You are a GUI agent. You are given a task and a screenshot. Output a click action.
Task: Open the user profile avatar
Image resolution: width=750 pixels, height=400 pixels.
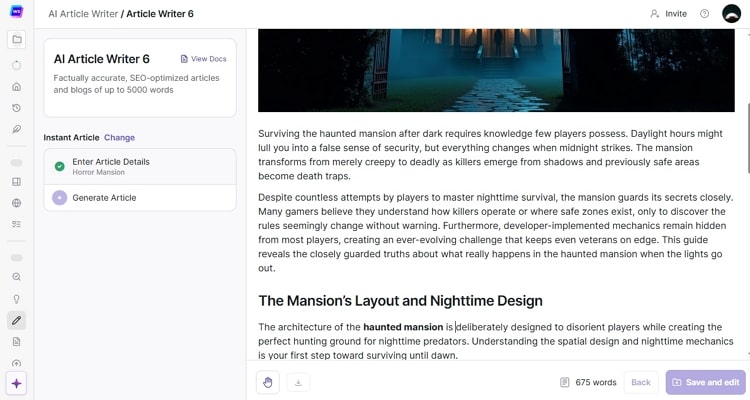[731, 13]
